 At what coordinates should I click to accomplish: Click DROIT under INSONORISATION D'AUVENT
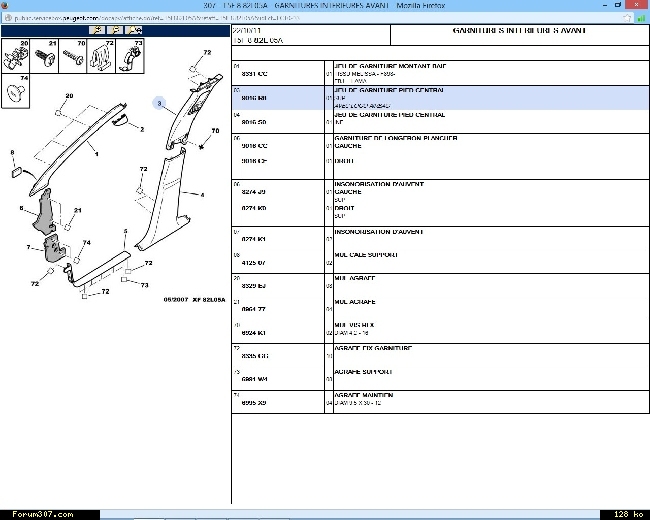(344, 208)
